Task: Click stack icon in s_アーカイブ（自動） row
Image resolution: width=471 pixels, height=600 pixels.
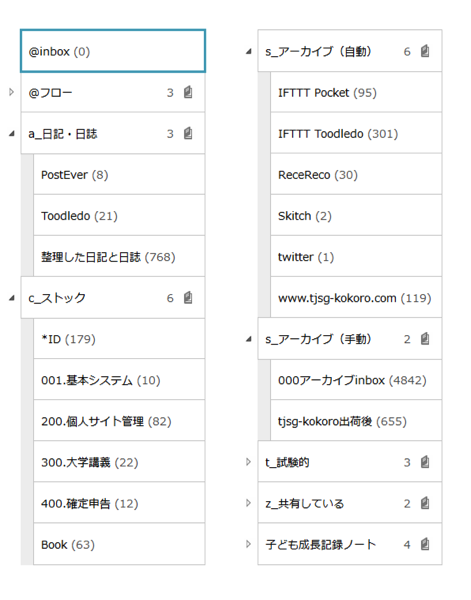Action: 425,51
